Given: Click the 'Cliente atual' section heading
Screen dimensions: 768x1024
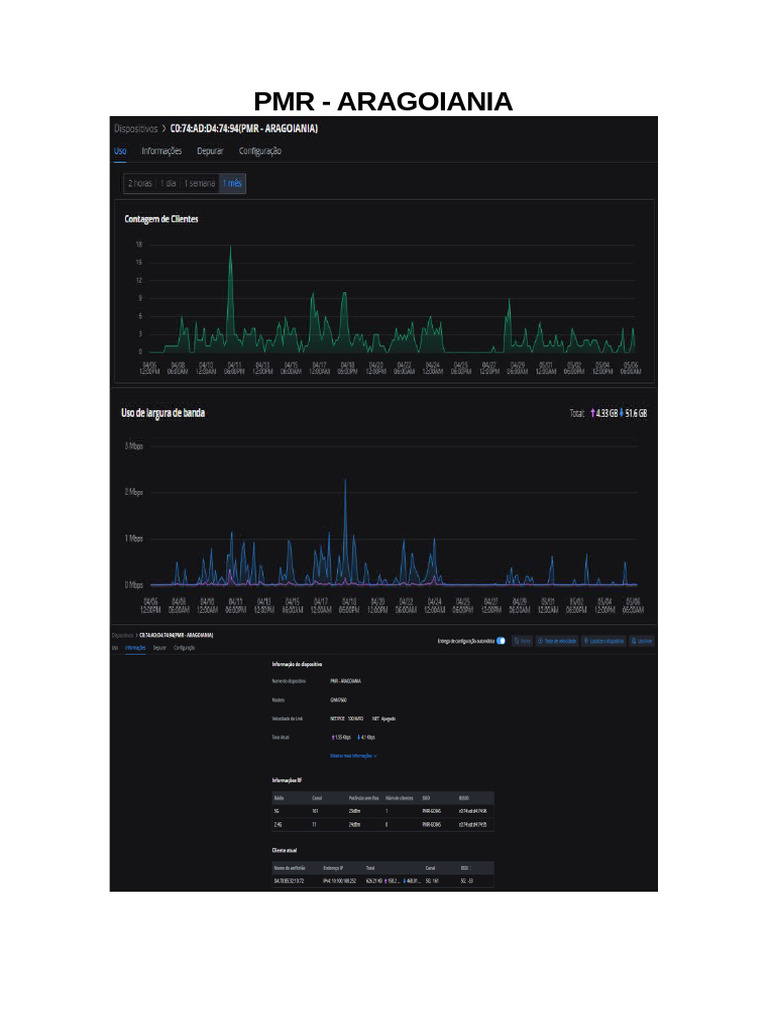Looking at the screenshot, I should [284, 850].
